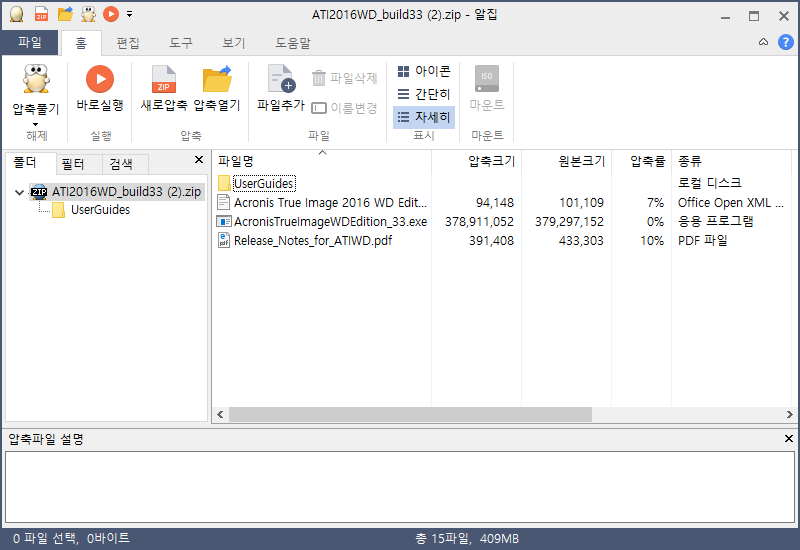Click the new ZIP quick-access icon
Screen dimensions: 800x550
click(x=41, y=14)
